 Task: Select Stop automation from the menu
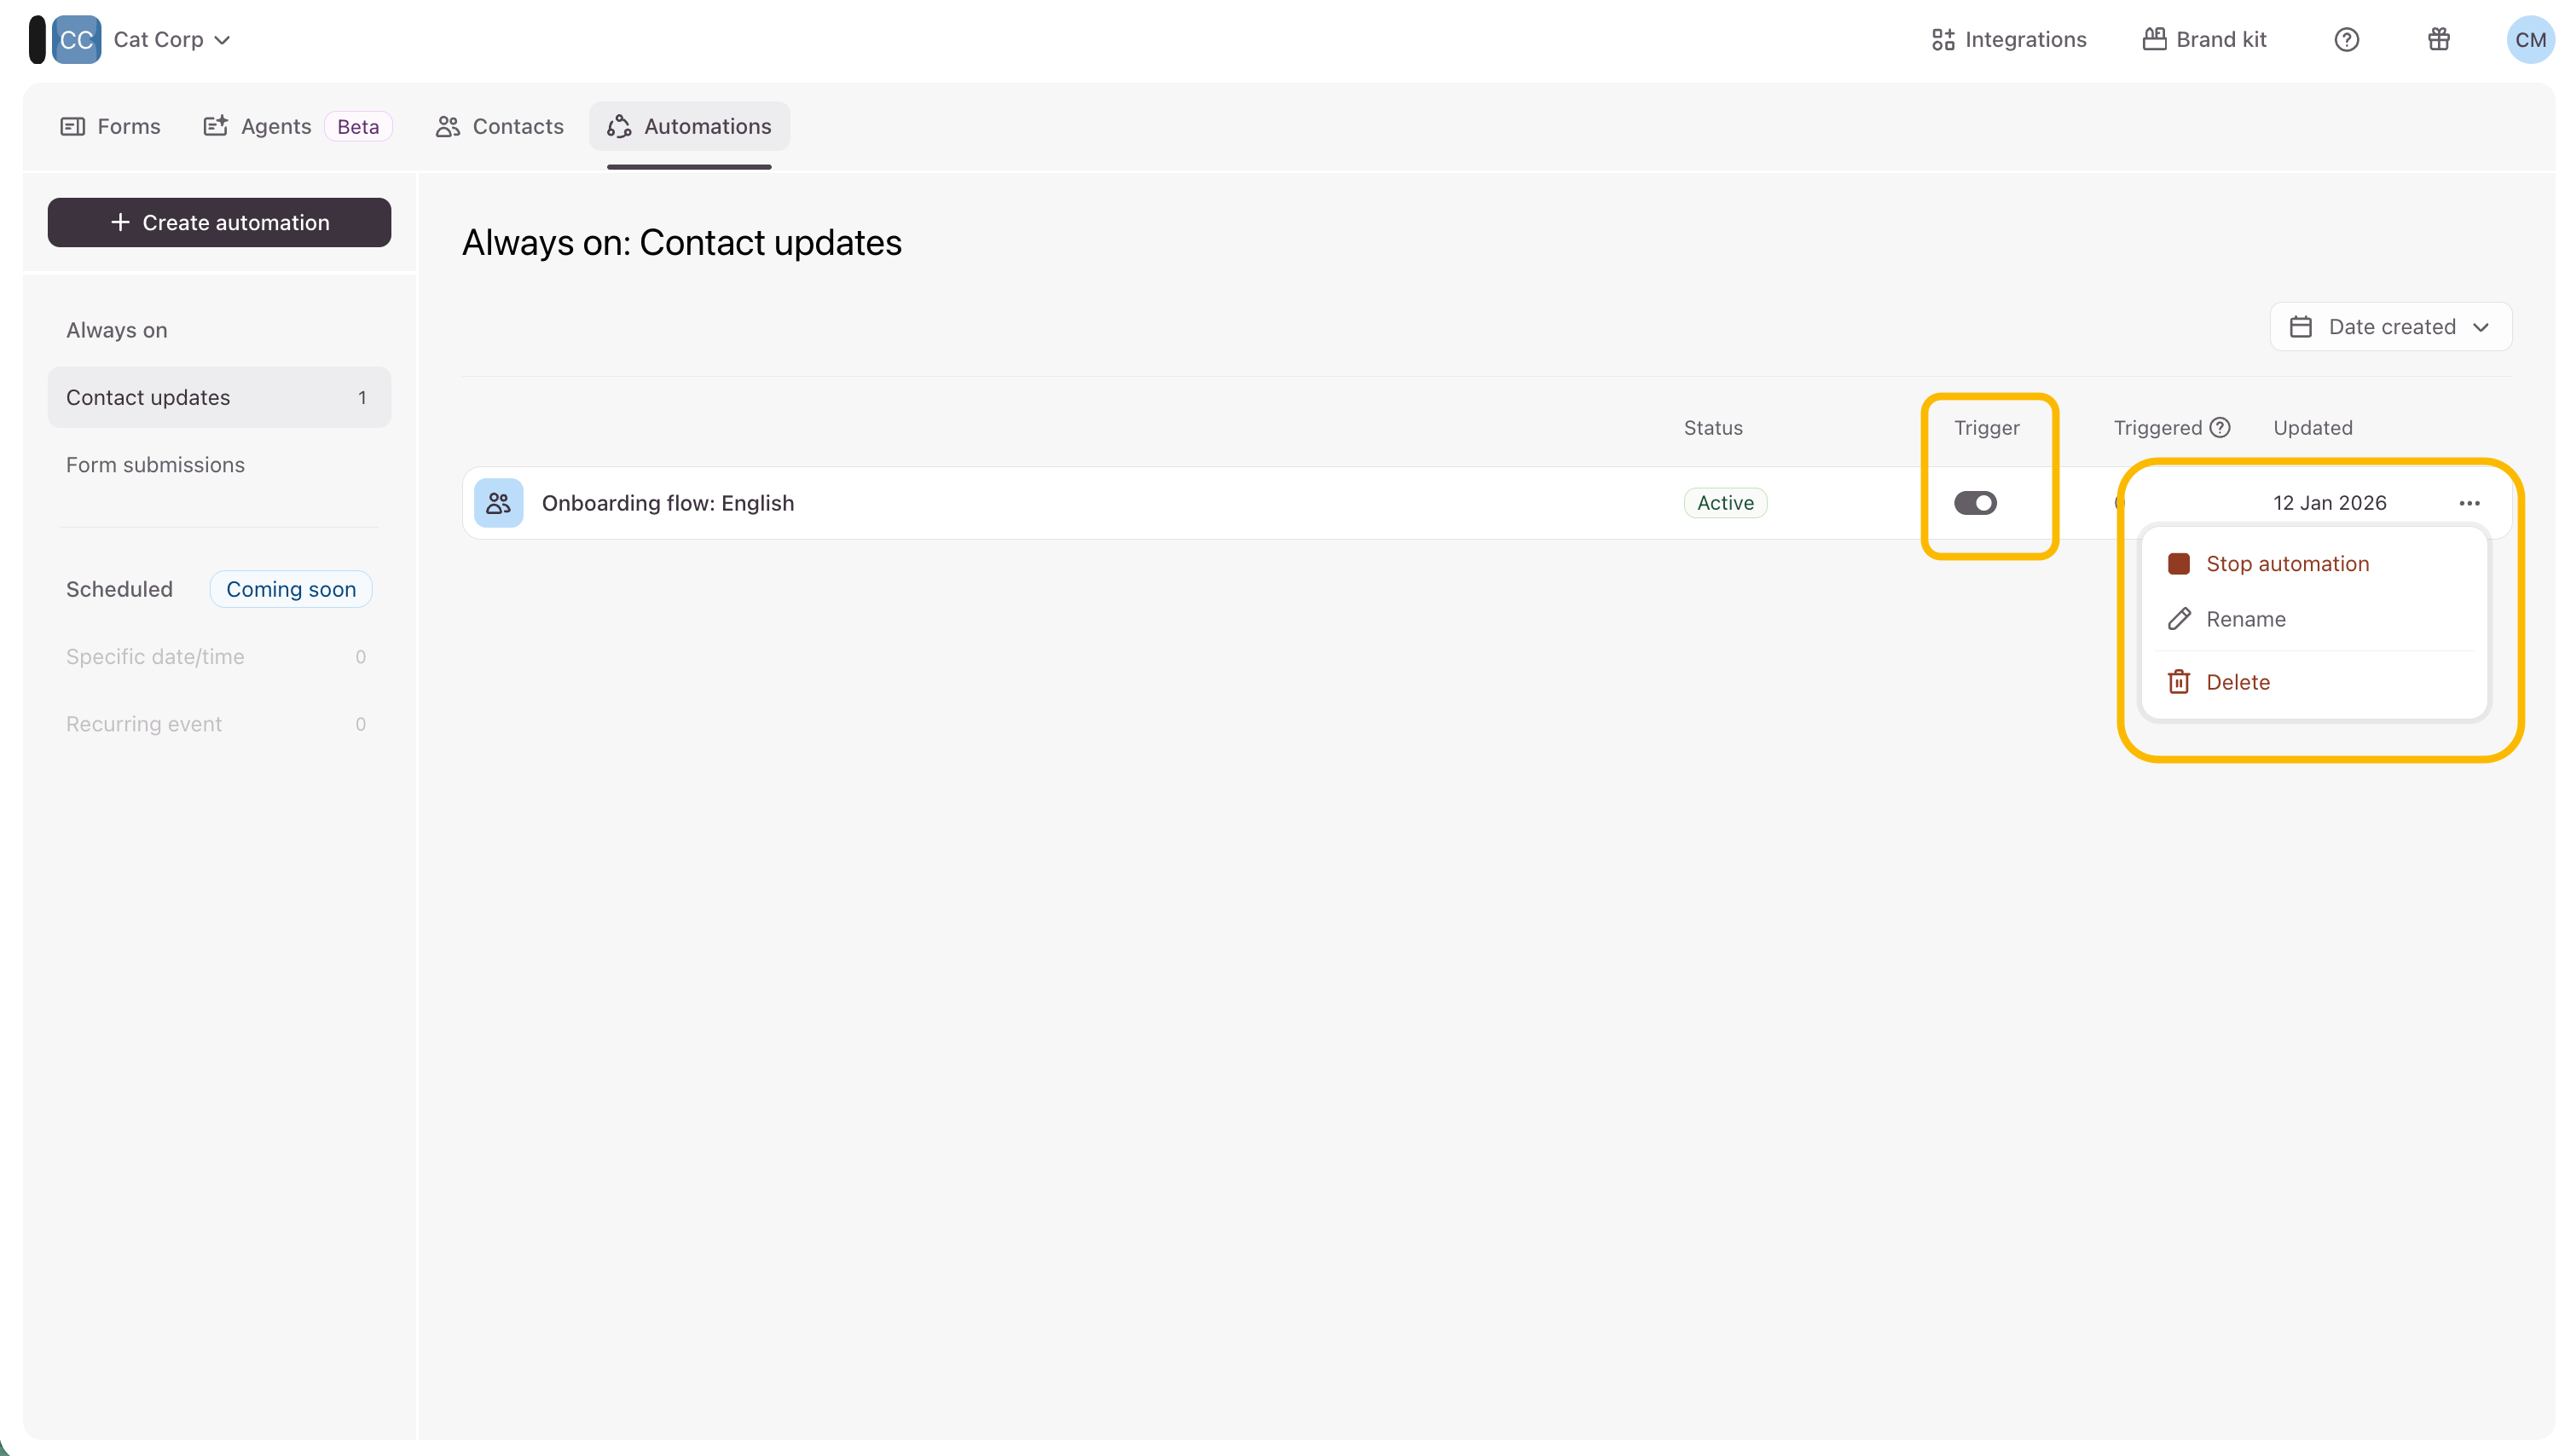pos(2287,564)
